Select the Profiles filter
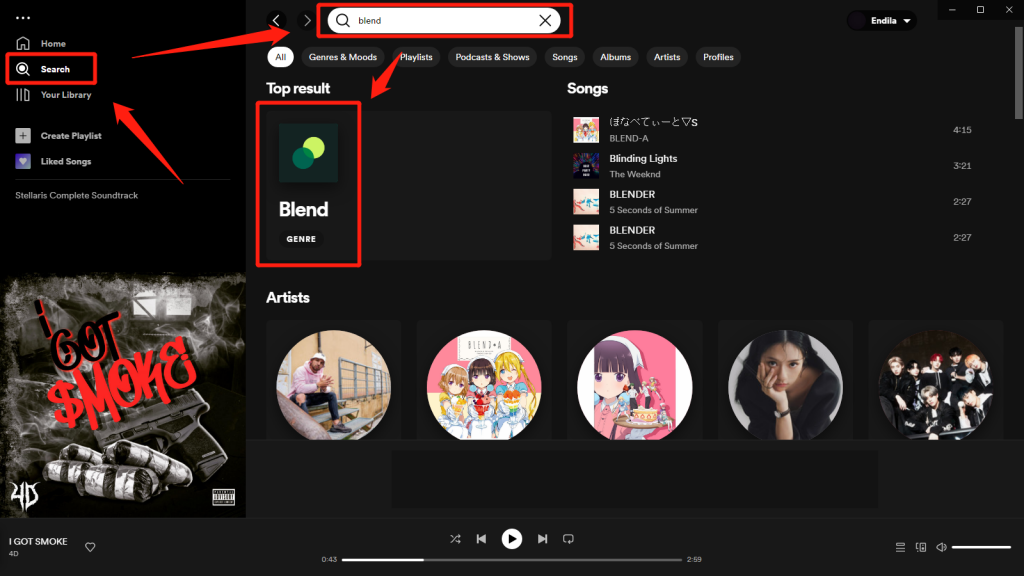1024x576 pixels. tap(718, 57)
